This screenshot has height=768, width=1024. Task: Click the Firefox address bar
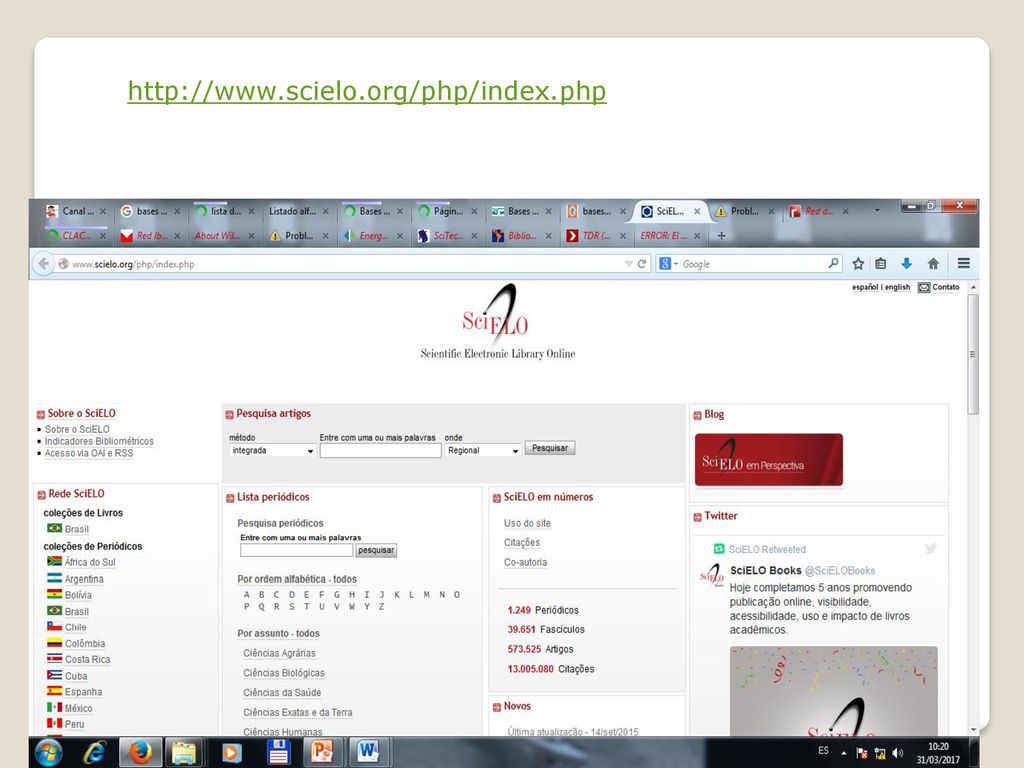click(342, 264)
